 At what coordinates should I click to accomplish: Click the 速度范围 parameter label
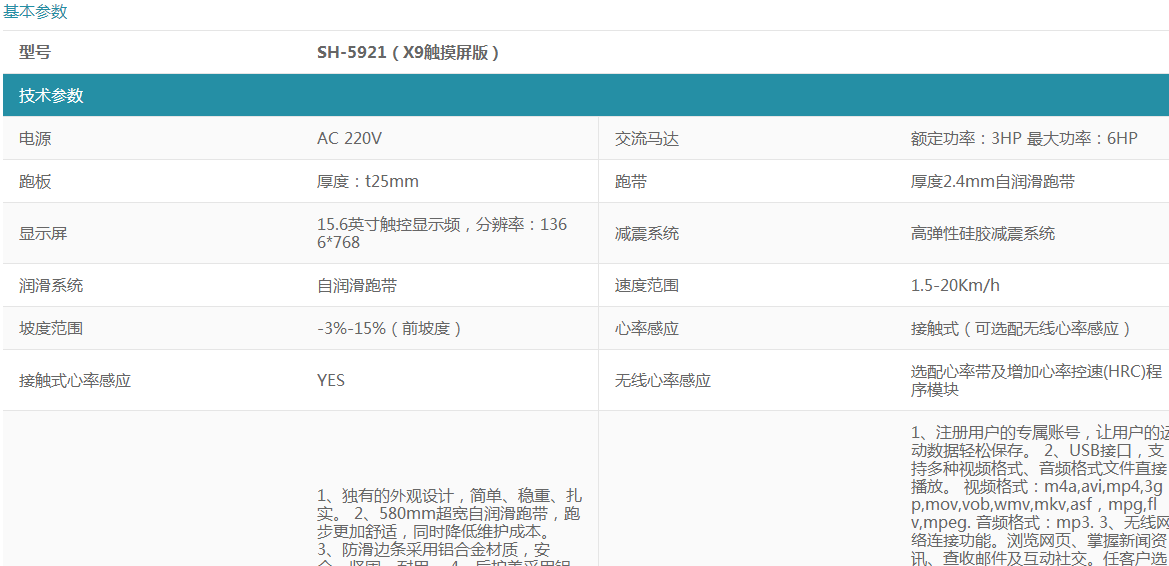click(646, 286)
